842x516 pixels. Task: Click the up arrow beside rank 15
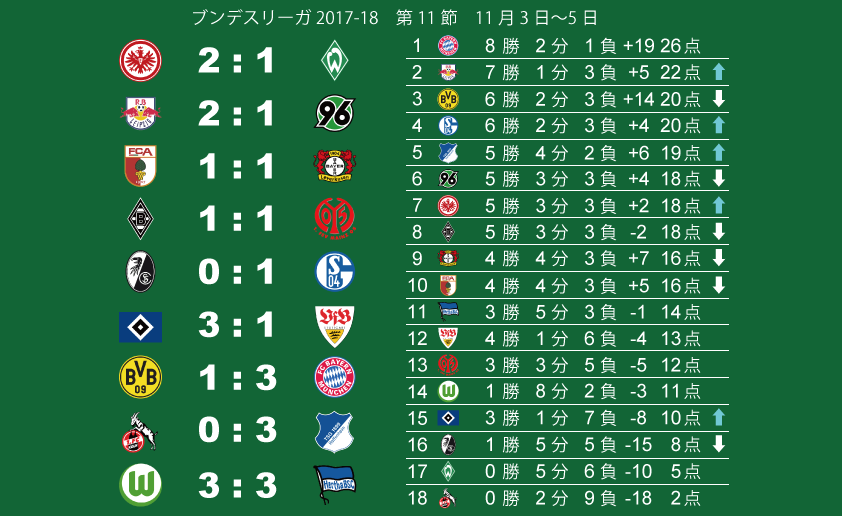pyautogui.click(x=718, y=418)
